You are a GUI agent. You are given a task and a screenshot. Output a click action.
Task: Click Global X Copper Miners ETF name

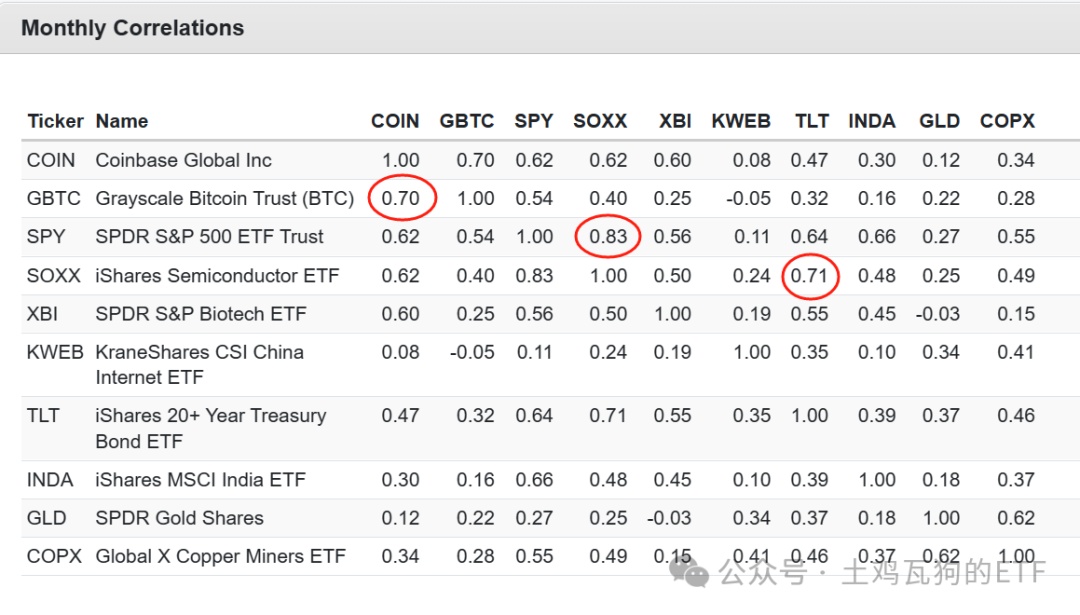point(220,557)
